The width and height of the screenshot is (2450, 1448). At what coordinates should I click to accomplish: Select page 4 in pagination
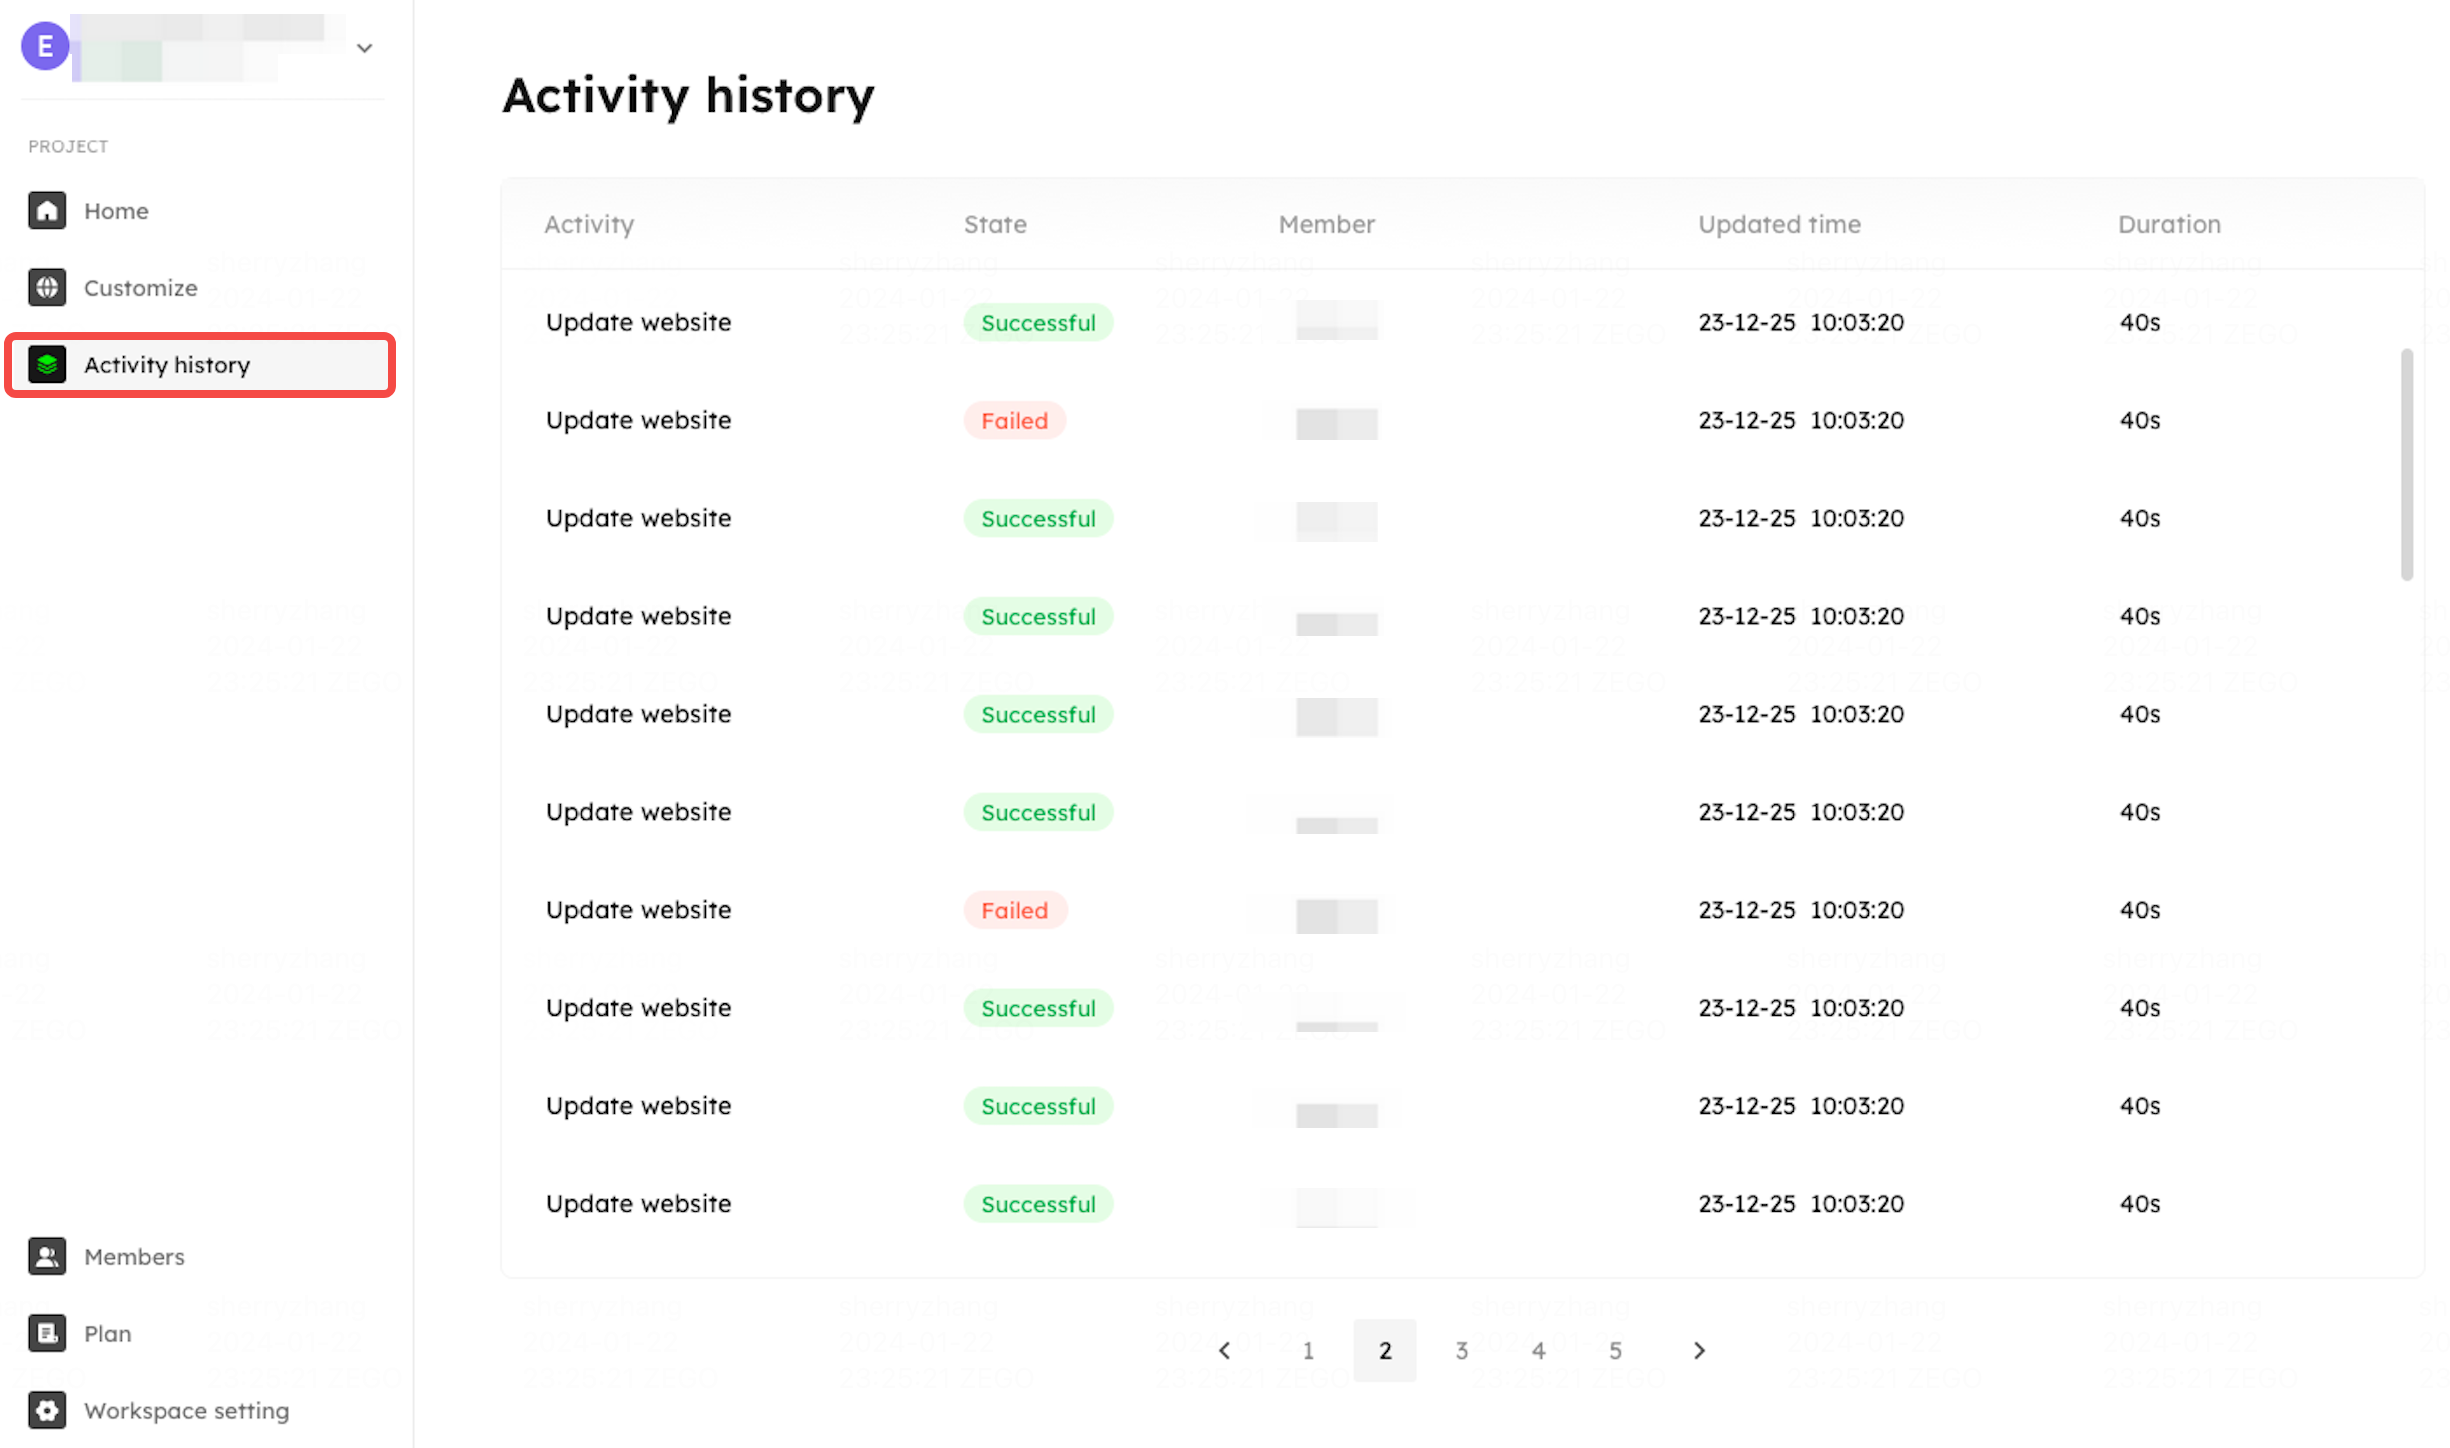1539,1351
